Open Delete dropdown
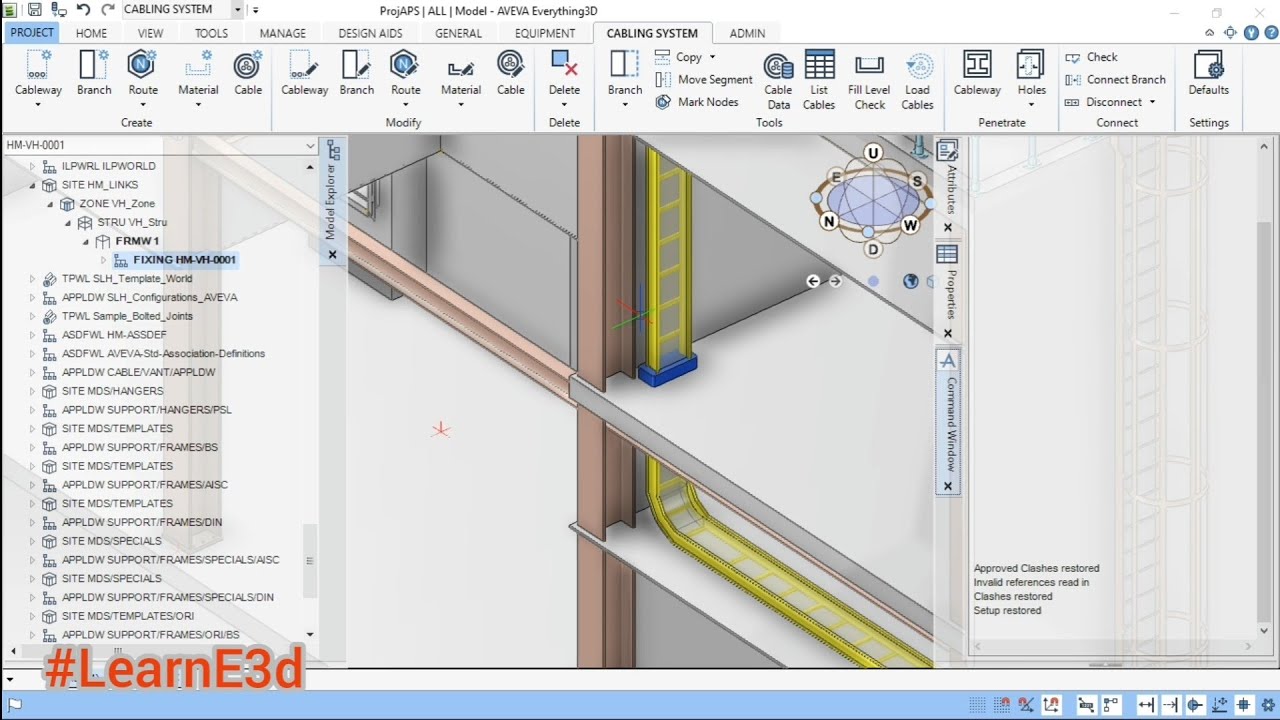This screenshot has height=720, width=1280. 564,104
